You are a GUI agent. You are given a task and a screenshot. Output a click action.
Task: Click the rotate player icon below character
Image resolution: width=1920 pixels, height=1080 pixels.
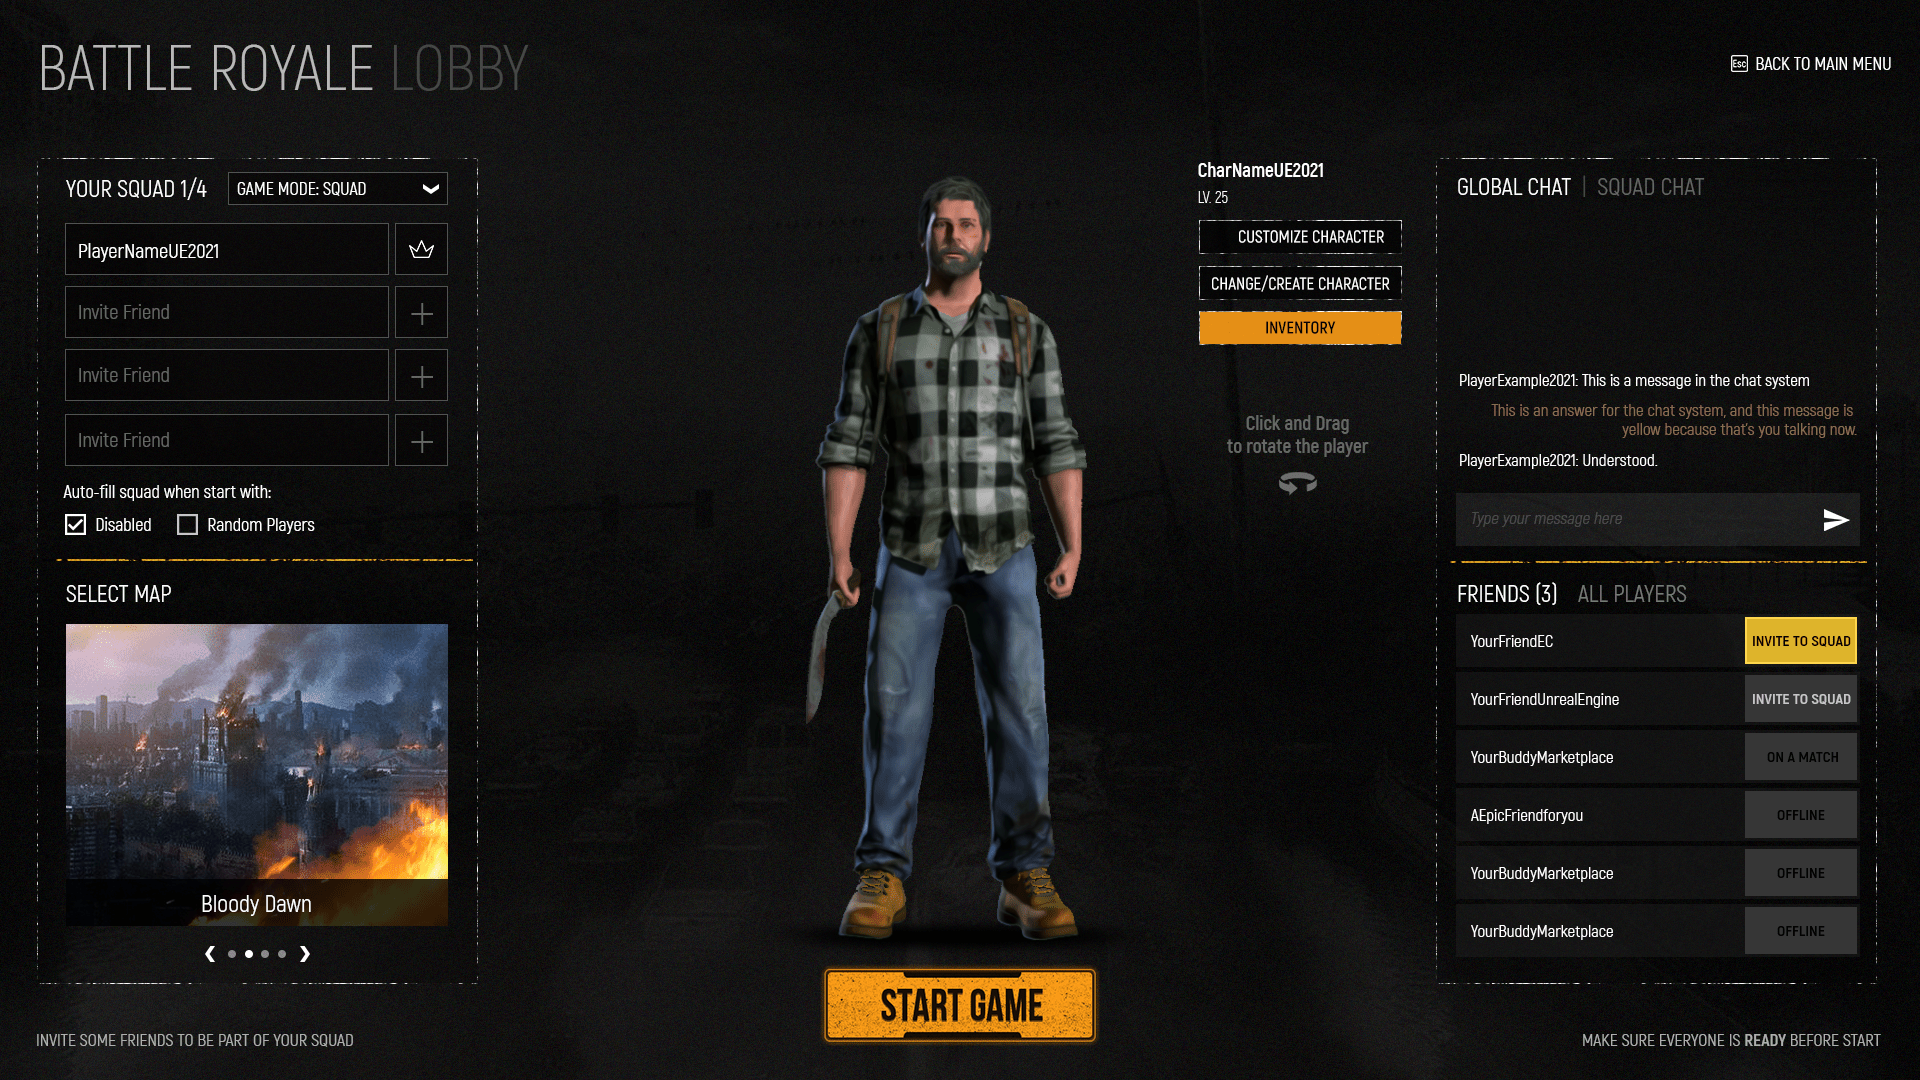1295,484
